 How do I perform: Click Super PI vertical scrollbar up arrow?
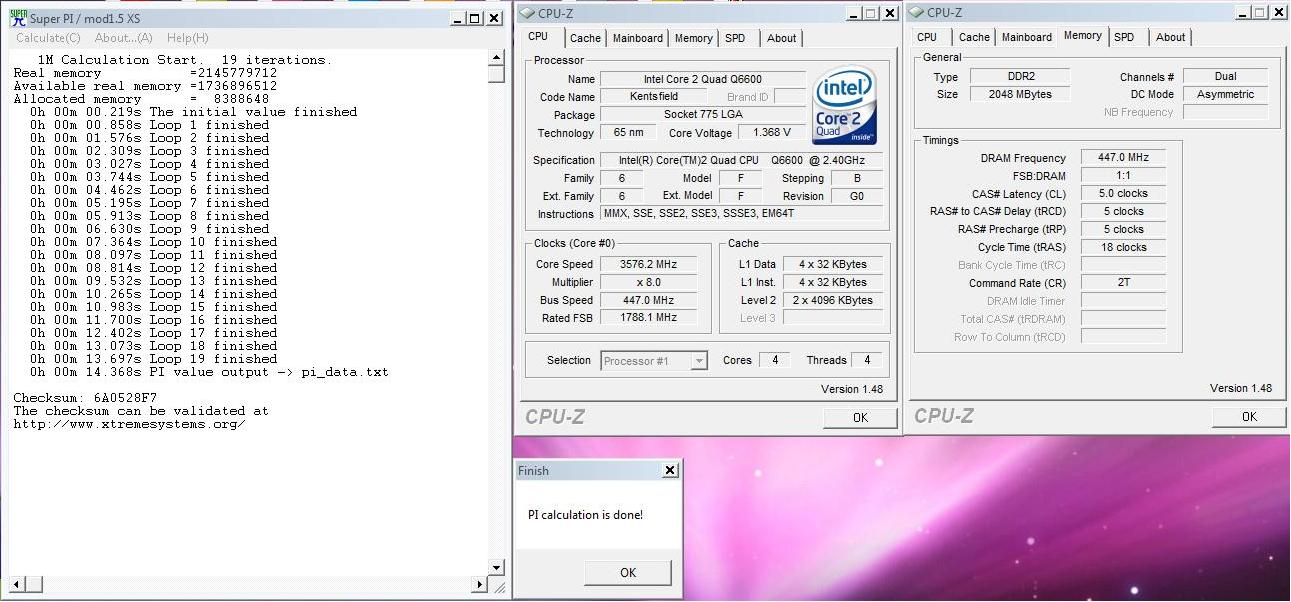[x=496, y=58]
